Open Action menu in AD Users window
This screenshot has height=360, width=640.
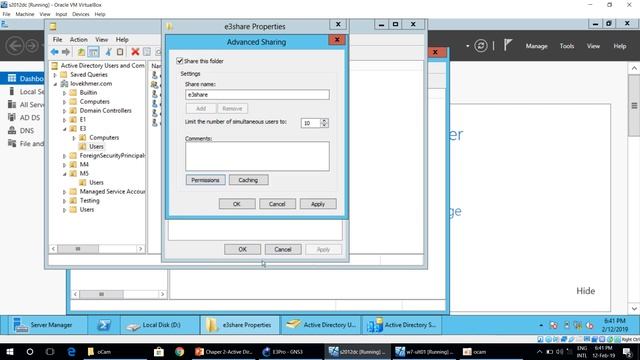78,40
